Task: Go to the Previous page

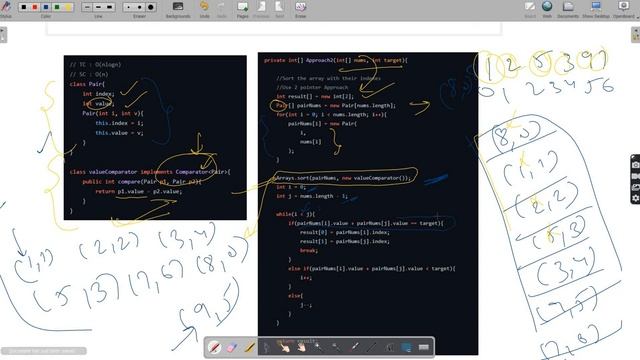Action: tap(261, 9)
